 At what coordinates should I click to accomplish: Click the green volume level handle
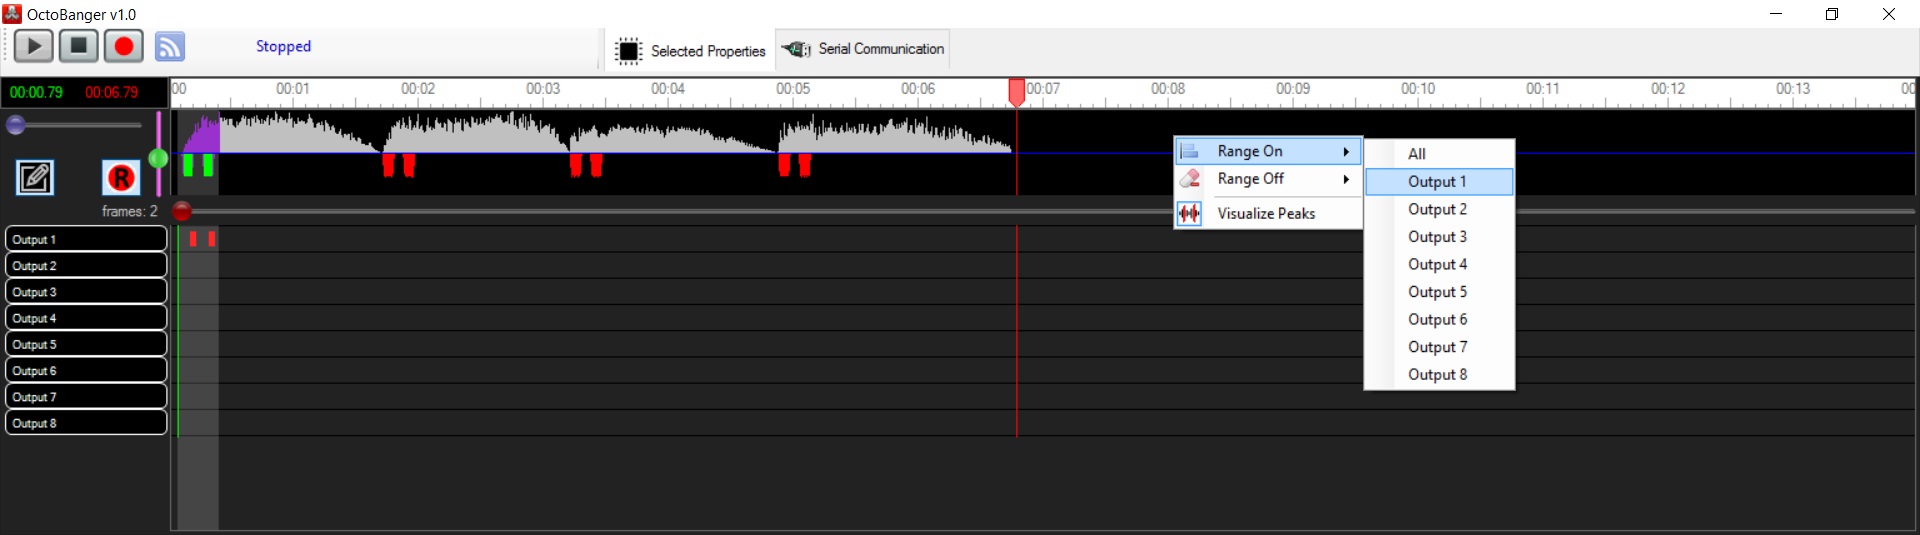(158, 158)
